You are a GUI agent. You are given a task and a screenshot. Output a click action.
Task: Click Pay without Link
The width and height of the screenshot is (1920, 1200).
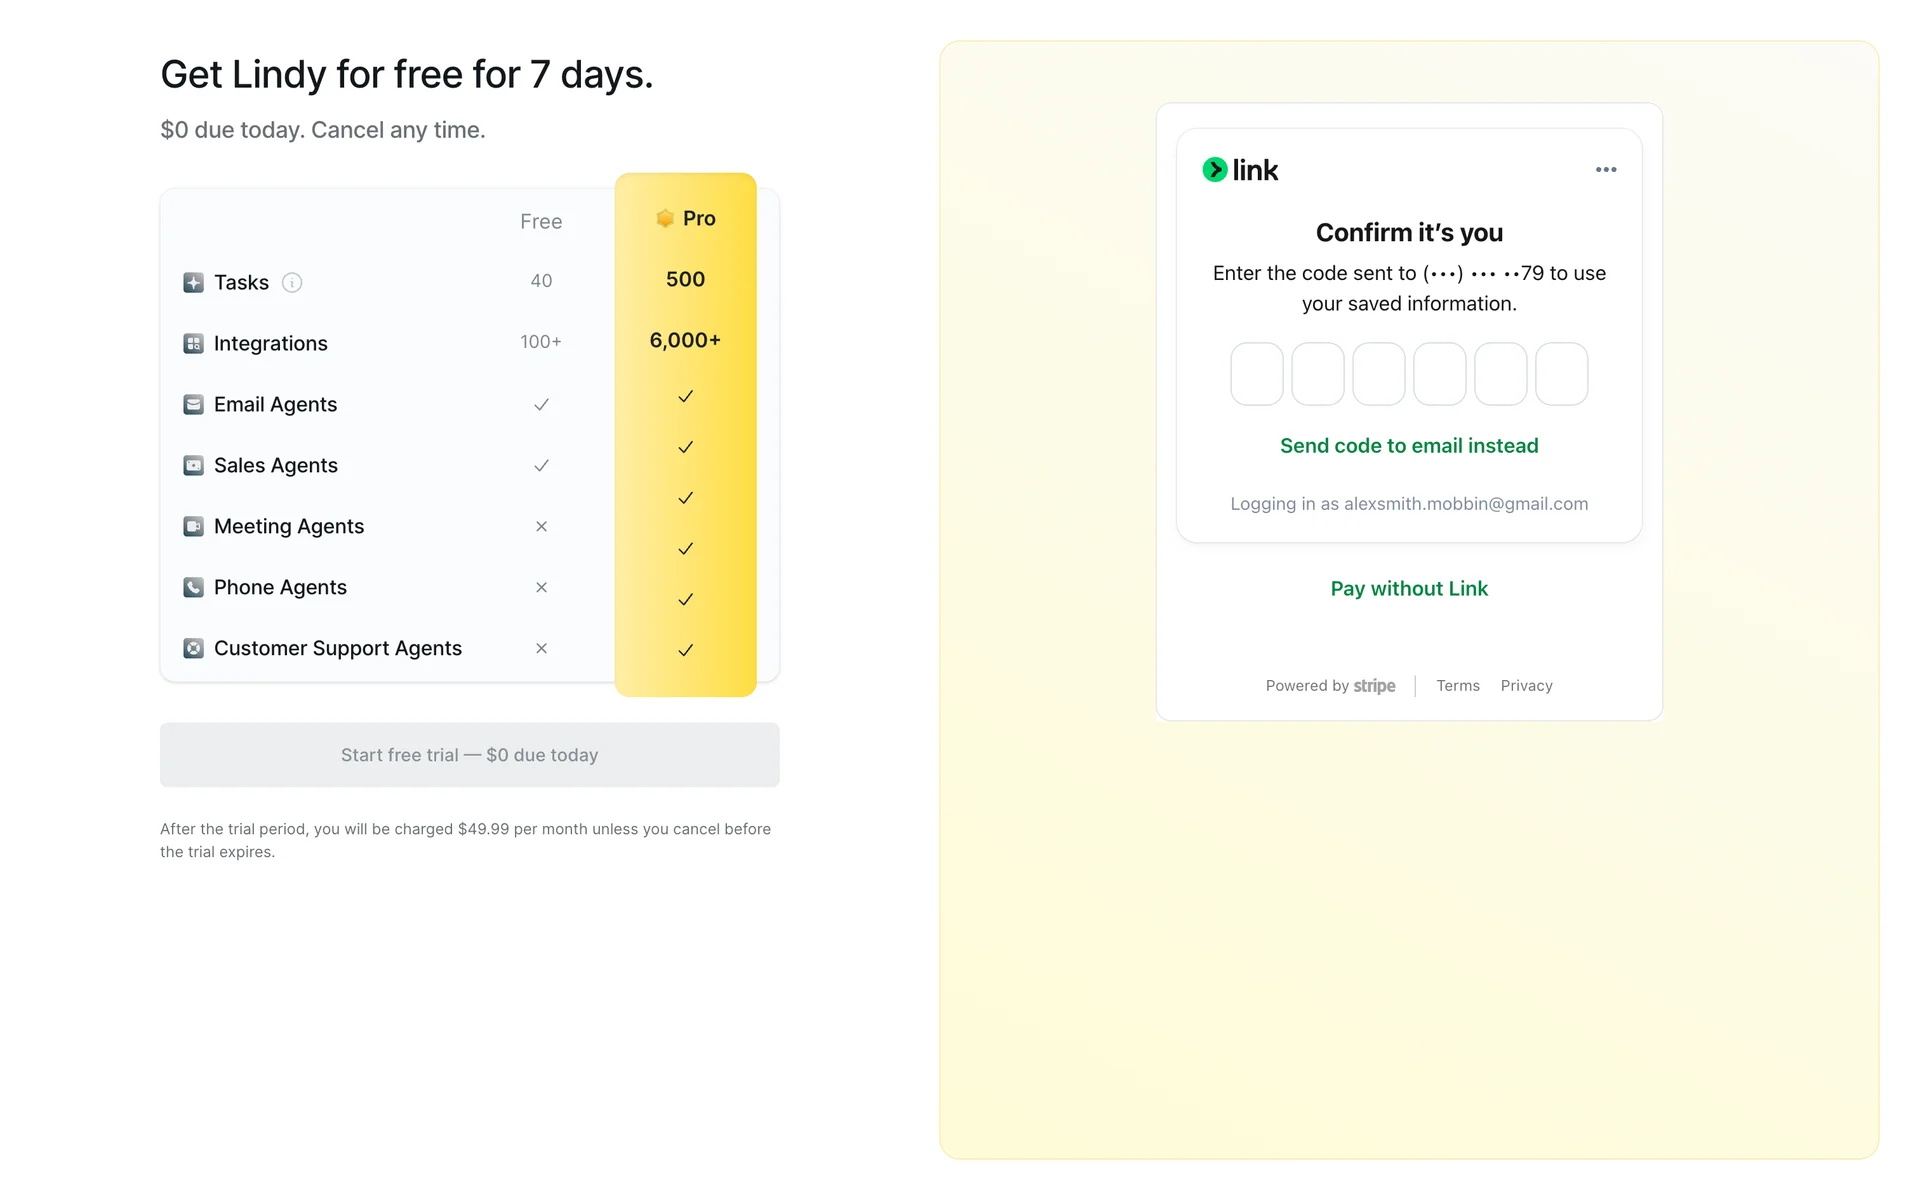click(1409, 589)
